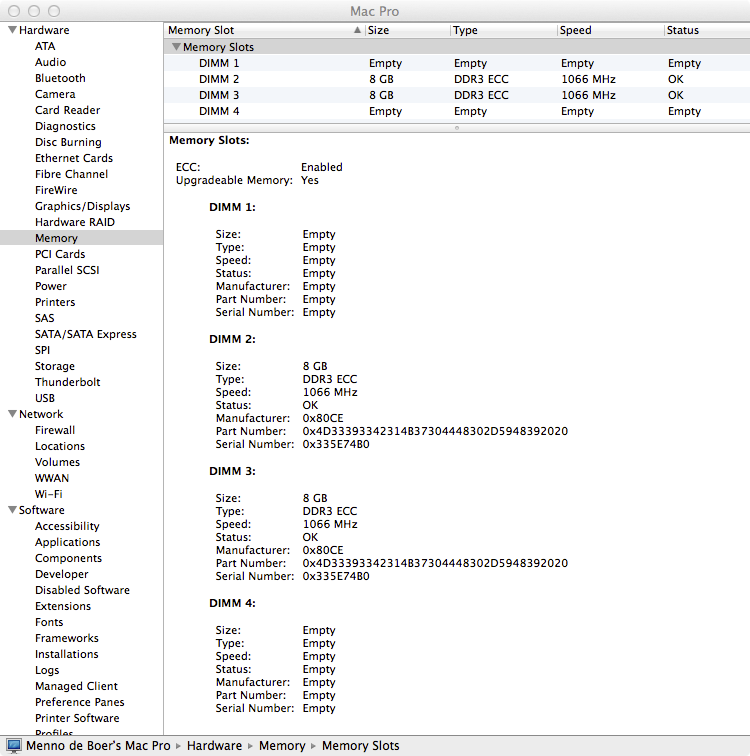Sort table by Speed column header
This screenshot has width=750, height=756.
click(611, 30)
